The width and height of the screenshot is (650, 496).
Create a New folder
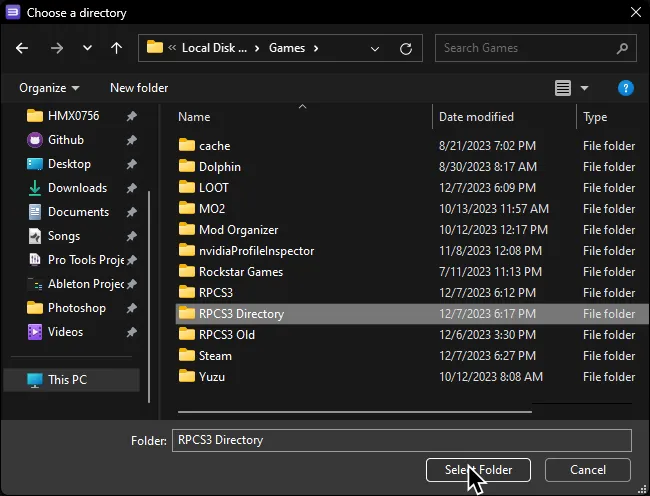pyautogui.click(x=139, y=88)
